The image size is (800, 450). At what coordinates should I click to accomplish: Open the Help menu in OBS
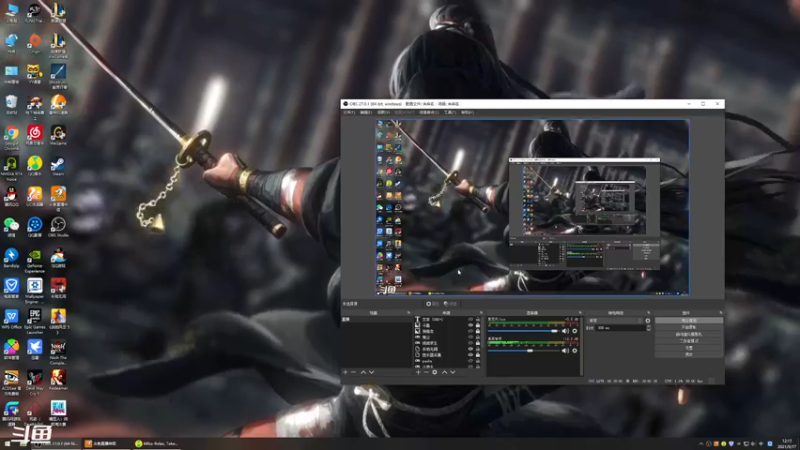coord(467,112)
